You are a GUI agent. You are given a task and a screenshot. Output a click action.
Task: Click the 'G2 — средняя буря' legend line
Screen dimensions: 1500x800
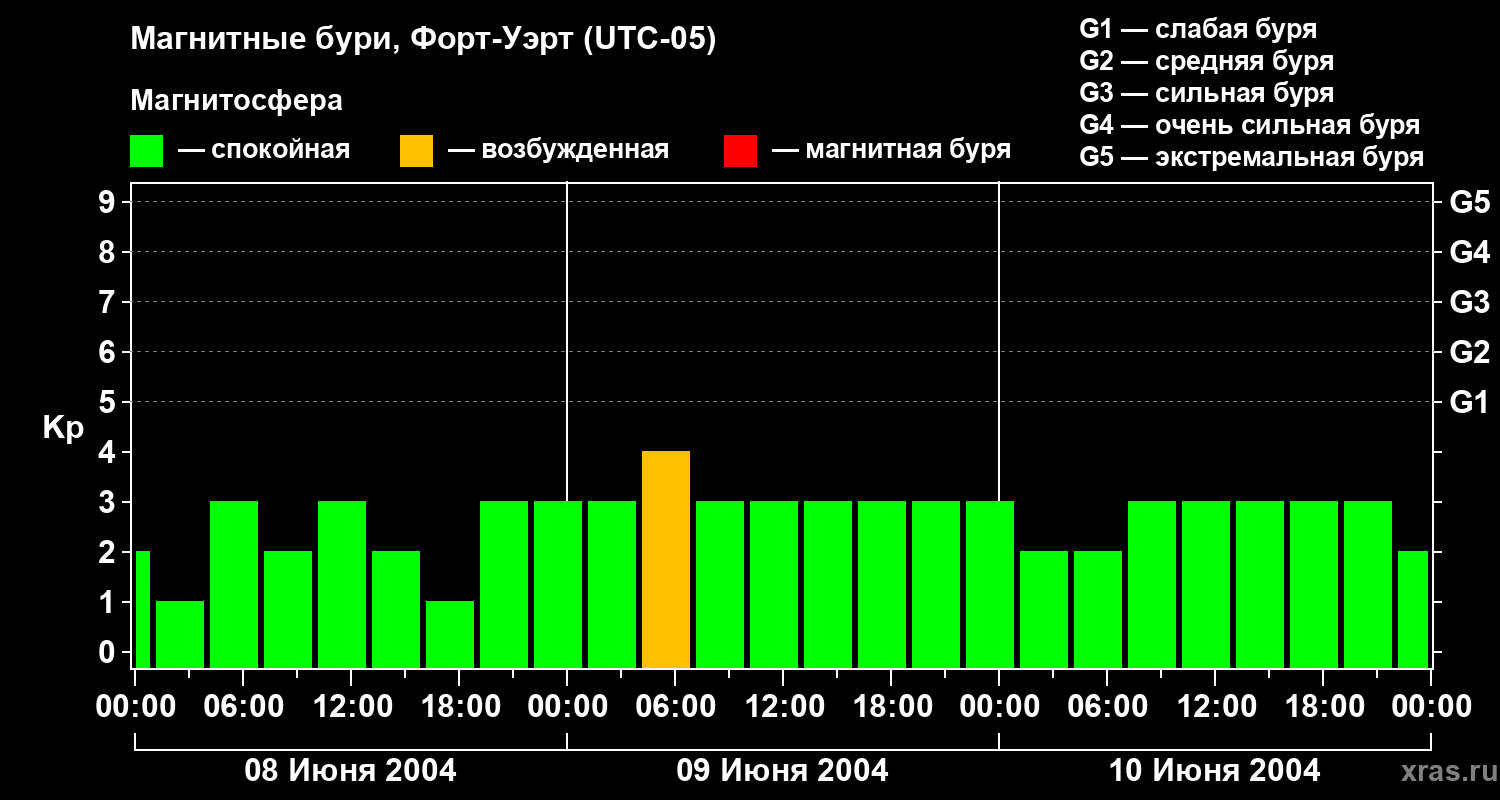click(x=1206, y=61)
